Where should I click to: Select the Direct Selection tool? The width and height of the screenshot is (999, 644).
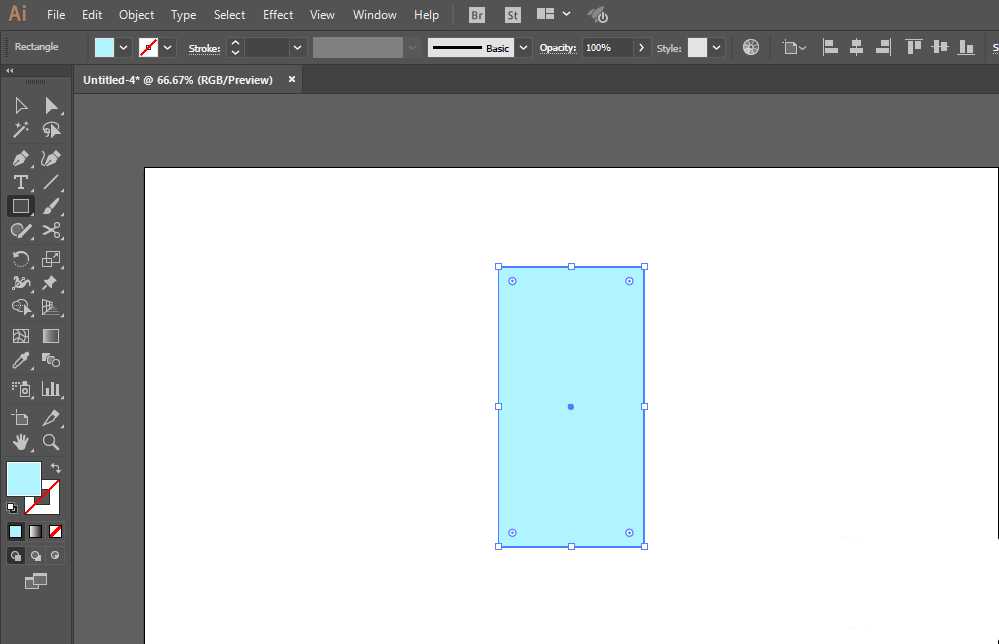[51, 105]
